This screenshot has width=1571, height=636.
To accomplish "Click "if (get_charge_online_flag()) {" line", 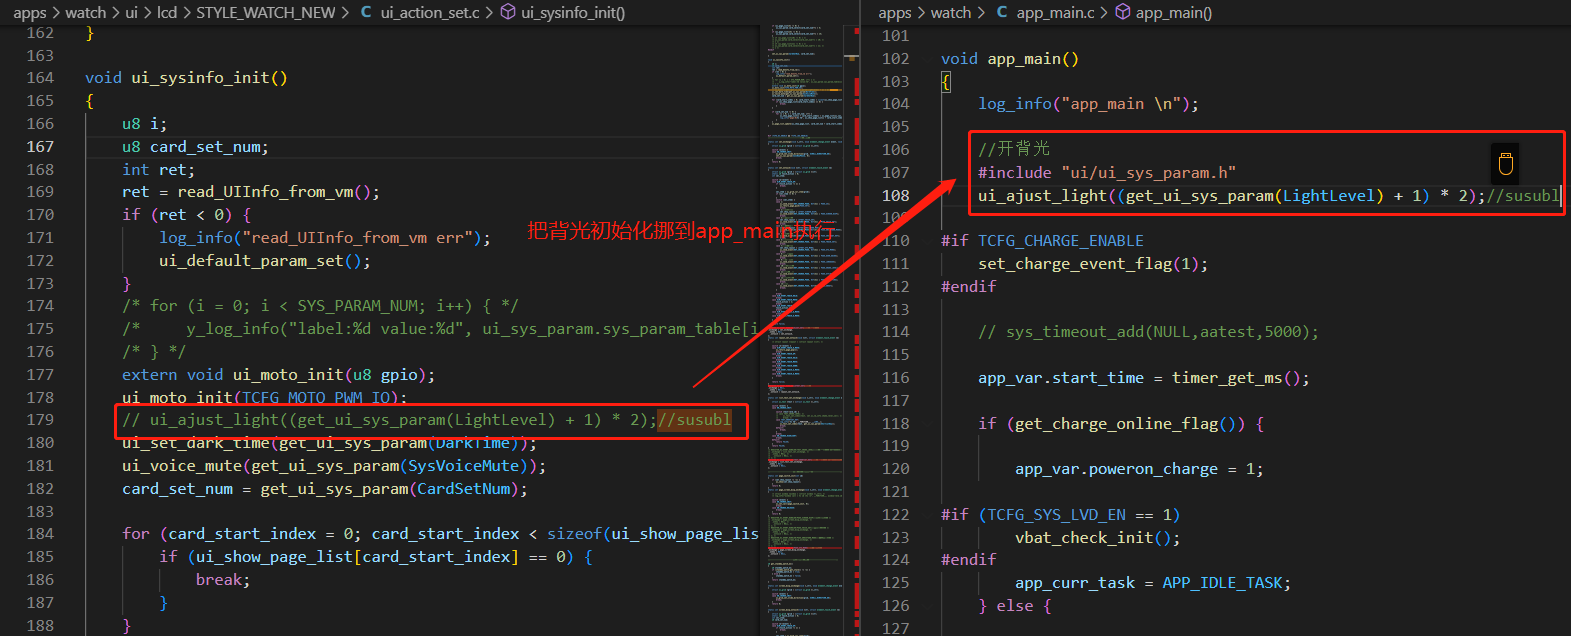I will [x=1121, y=424].
